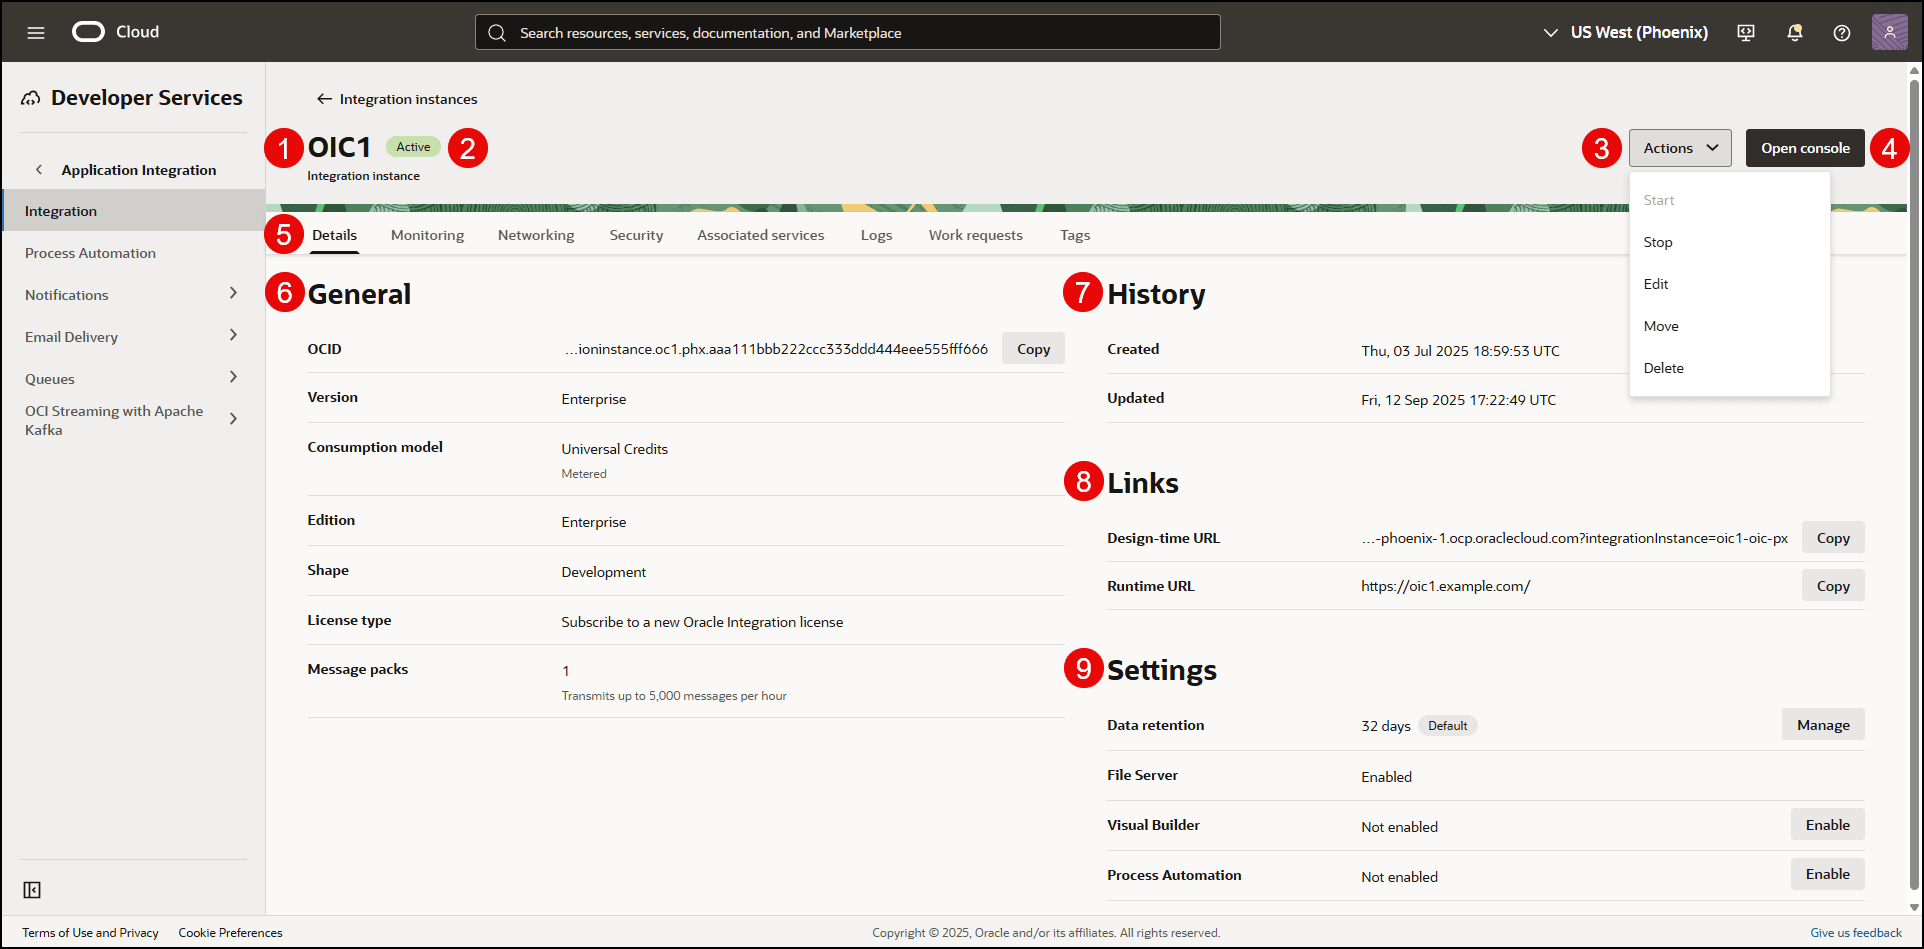The height and width of the screenshot is (949, 1924).
Task: Open the navigation hamburger menu
Action: 36,31
